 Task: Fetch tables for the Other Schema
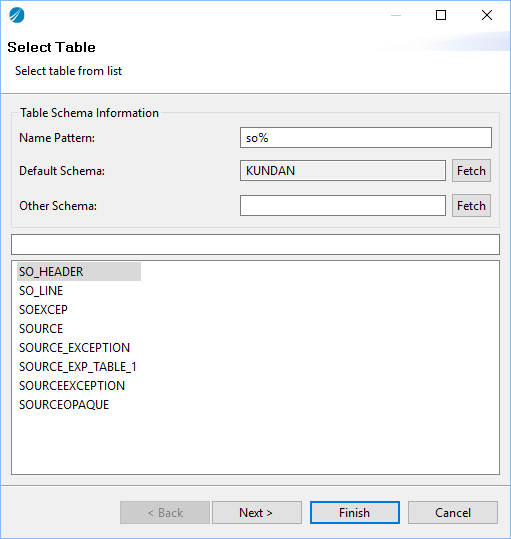tap(471, 206)
